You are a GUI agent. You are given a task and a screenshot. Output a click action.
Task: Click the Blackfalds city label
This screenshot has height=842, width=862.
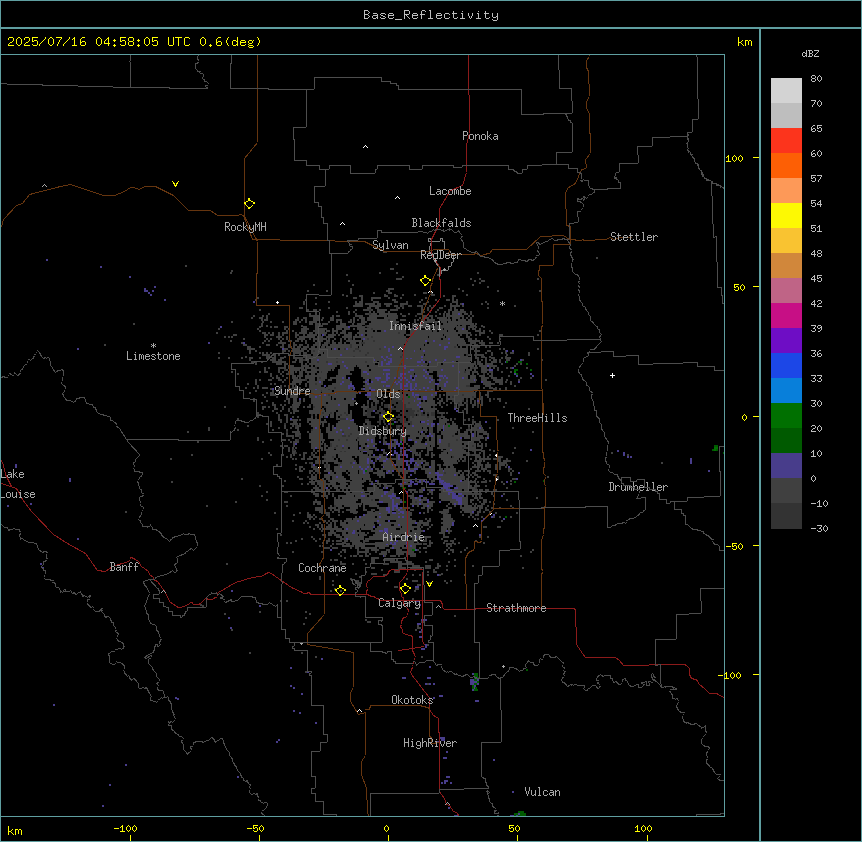point(441,223)
